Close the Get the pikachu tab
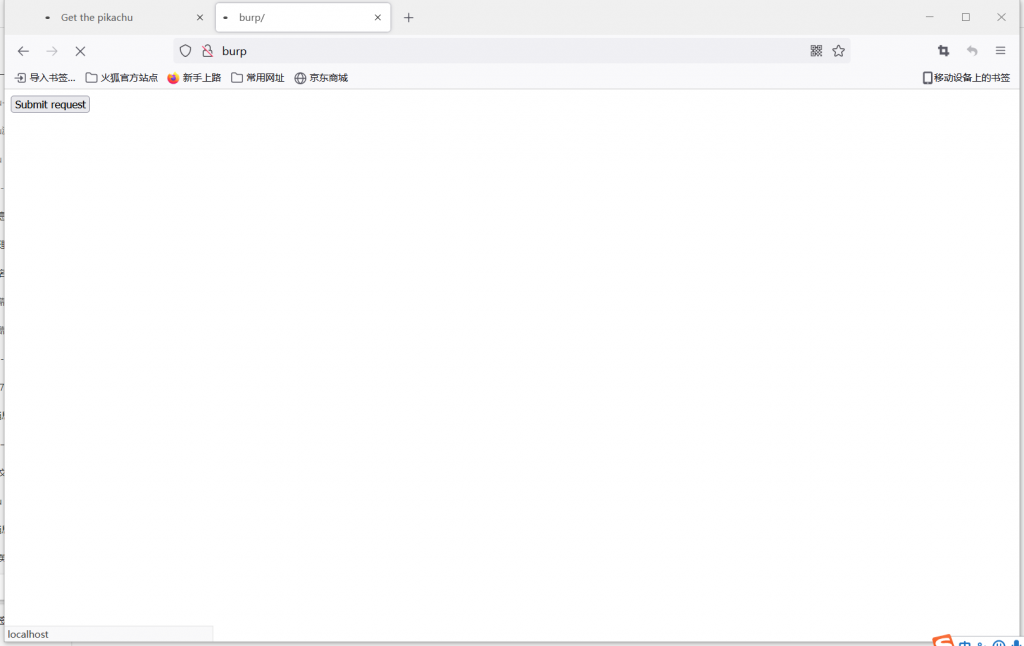 click(x=200, y=18)
